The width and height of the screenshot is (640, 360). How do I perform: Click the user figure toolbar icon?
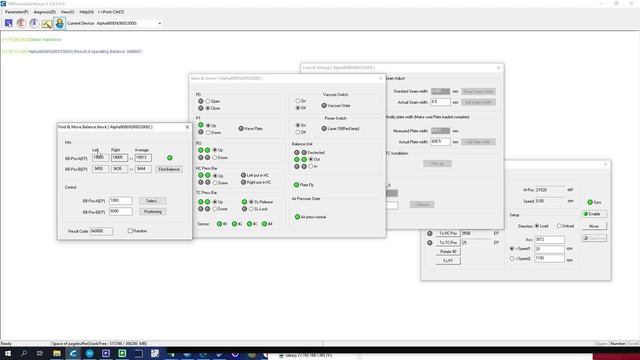(59, 23)
